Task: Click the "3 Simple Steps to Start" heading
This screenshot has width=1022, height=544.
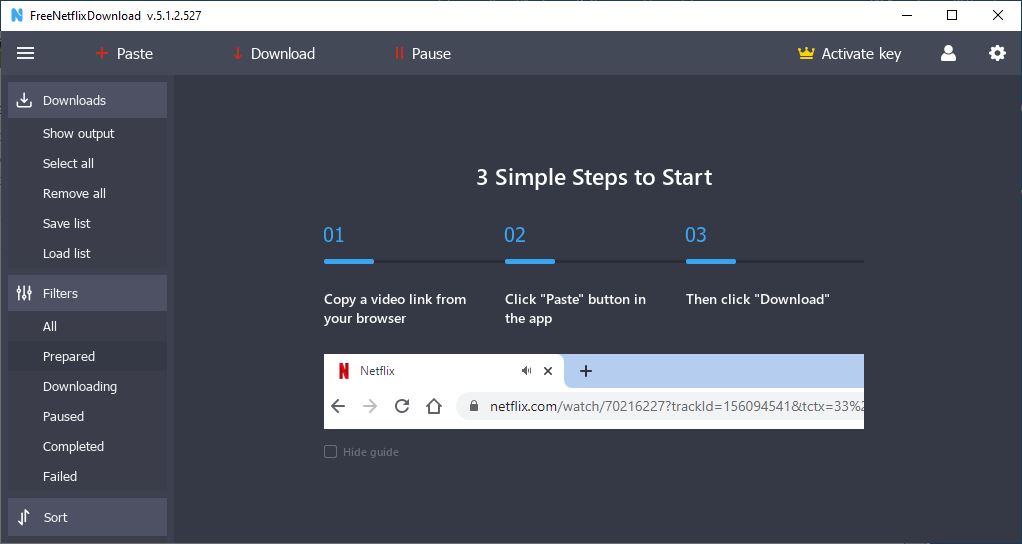Action: 594,177
